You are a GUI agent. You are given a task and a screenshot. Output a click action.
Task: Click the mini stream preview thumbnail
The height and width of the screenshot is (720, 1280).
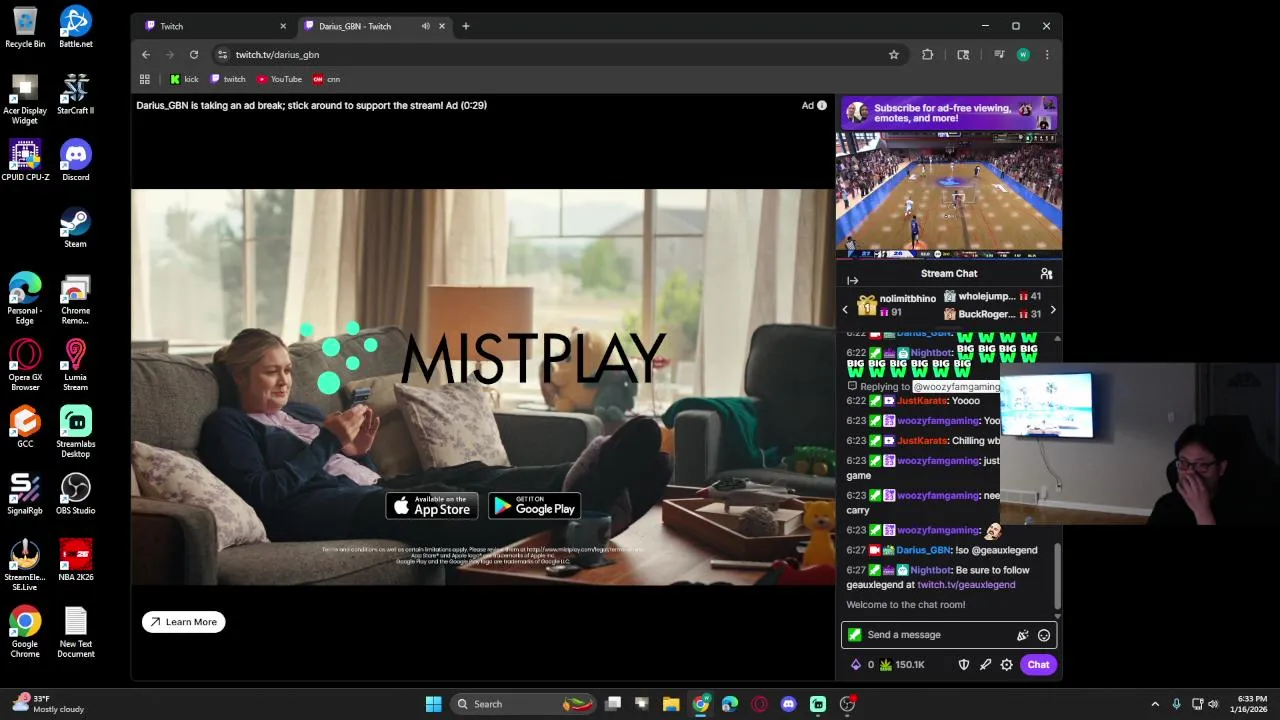click(949, 195)
